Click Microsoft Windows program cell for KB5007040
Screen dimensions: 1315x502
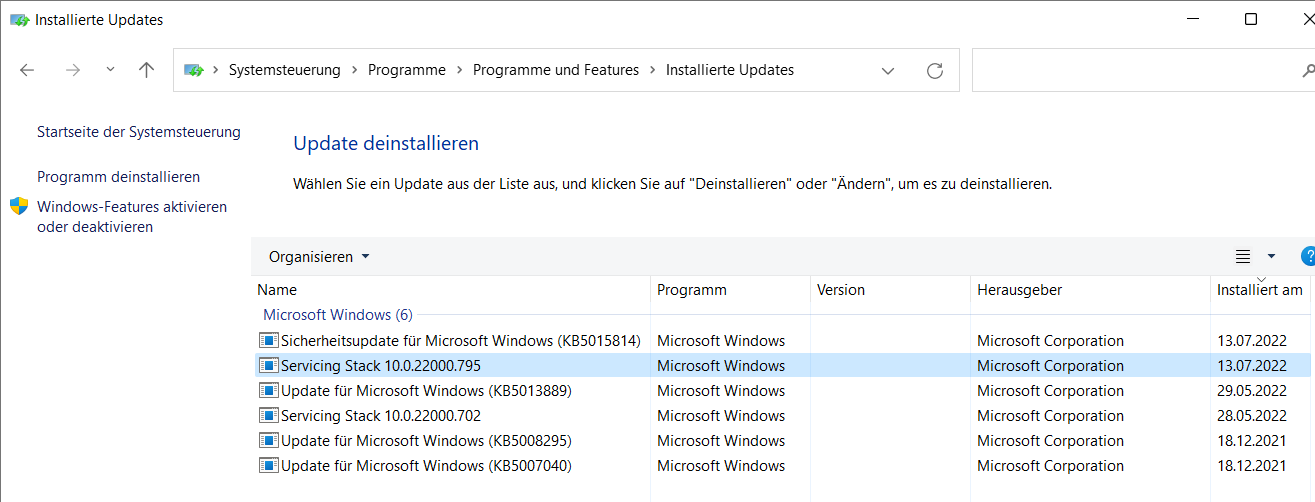[x=721, y=466]
